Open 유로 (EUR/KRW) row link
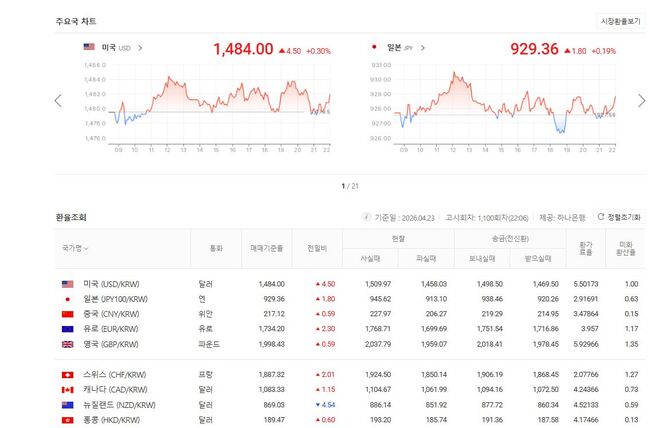650x428 pixels. 117,328
